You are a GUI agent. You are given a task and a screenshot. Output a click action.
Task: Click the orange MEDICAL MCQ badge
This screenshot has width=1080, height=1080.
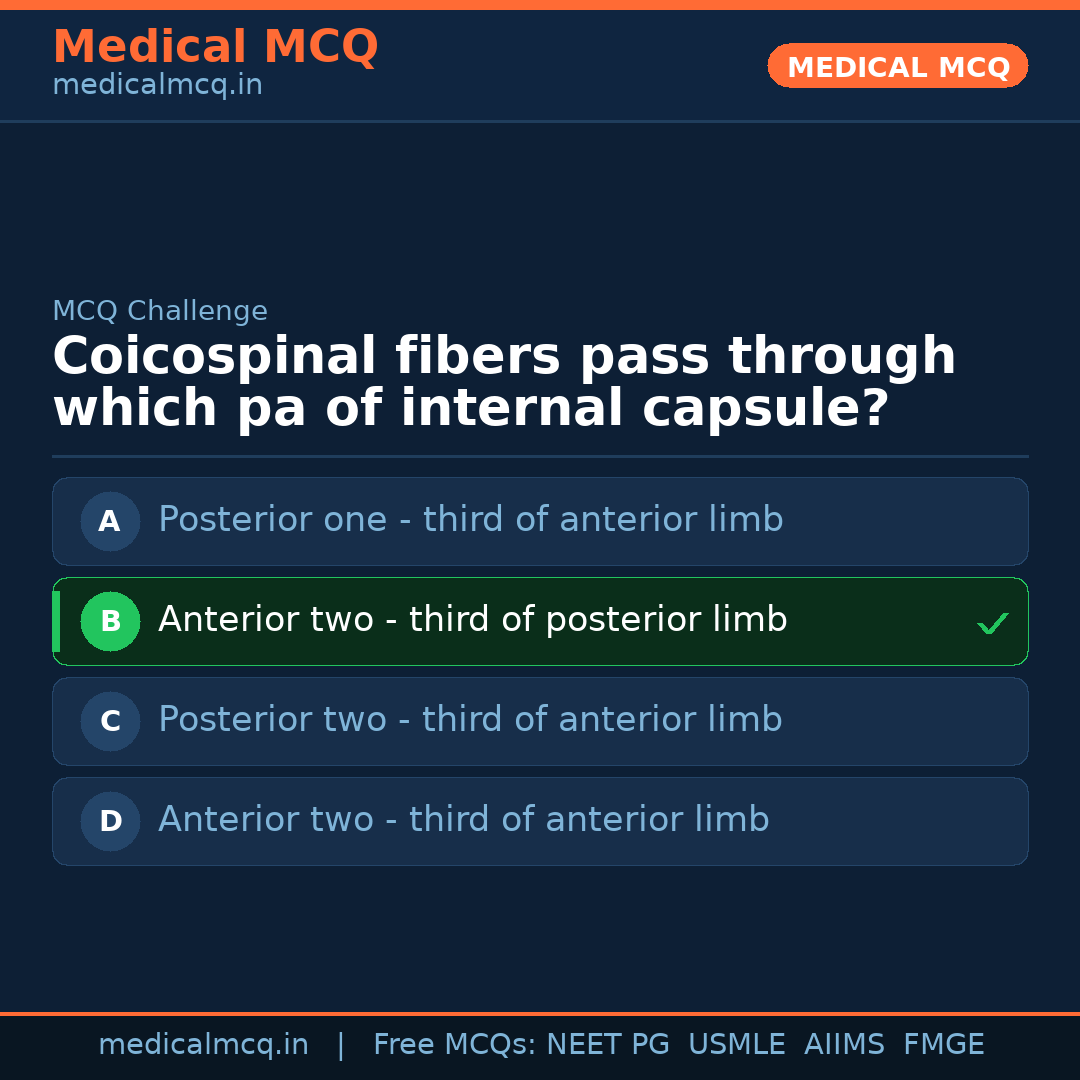coord(897,67)
